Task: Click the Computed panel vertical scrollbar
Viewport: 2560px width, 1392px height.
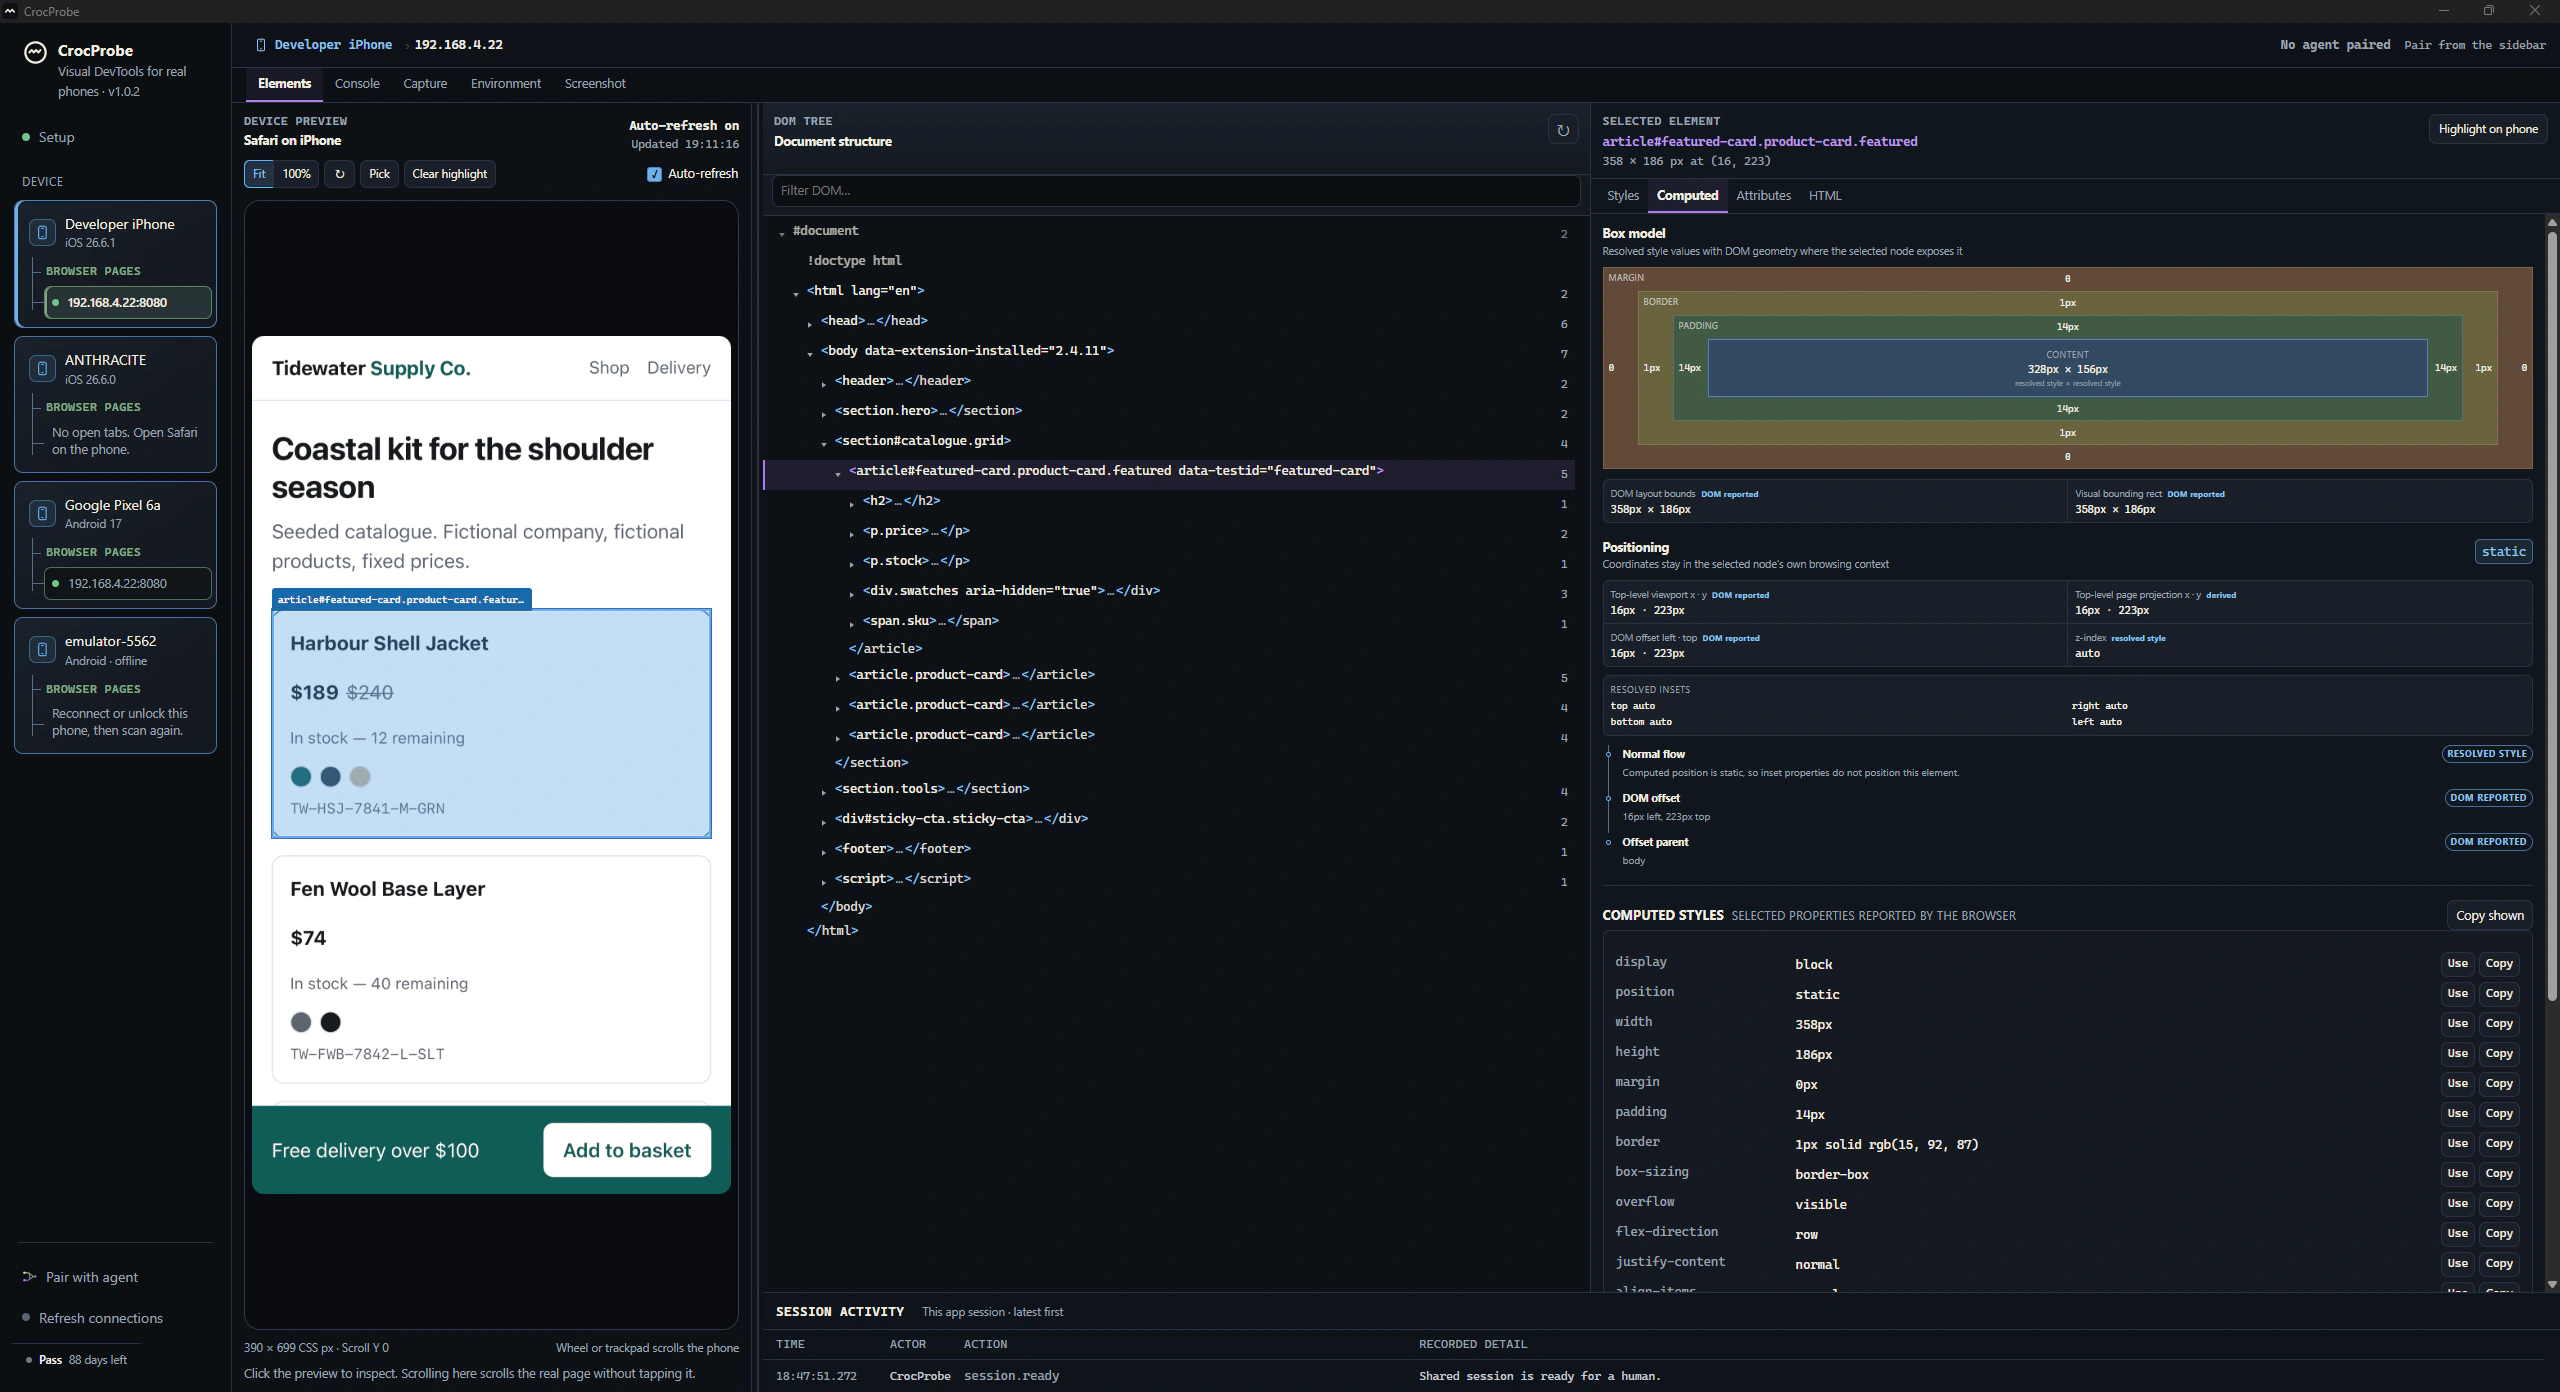Action: click(2552, 617)
